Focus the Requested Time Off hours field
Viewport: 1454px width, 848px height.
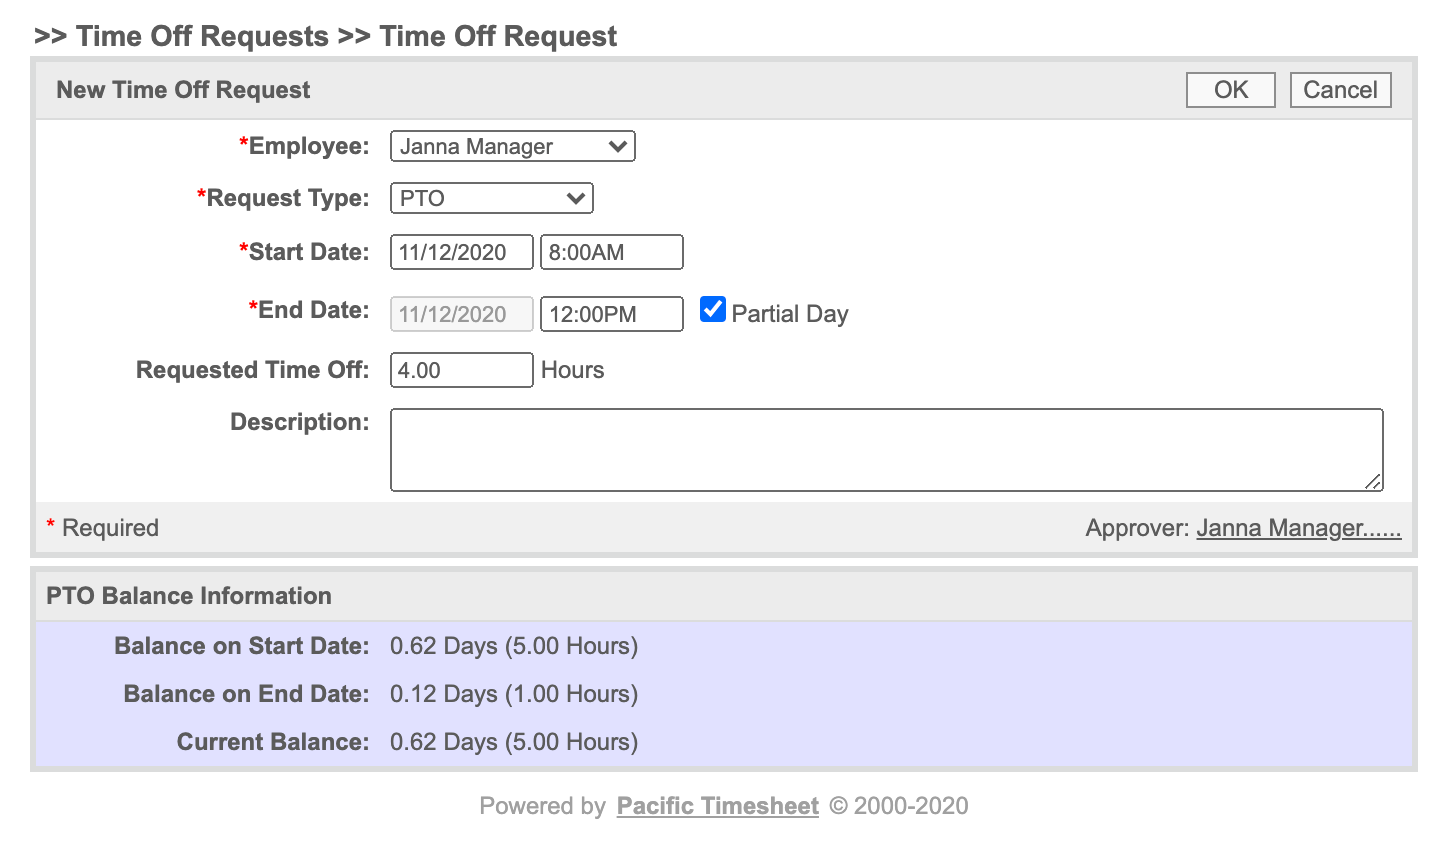pyautogui.click(x=461, y=370)
